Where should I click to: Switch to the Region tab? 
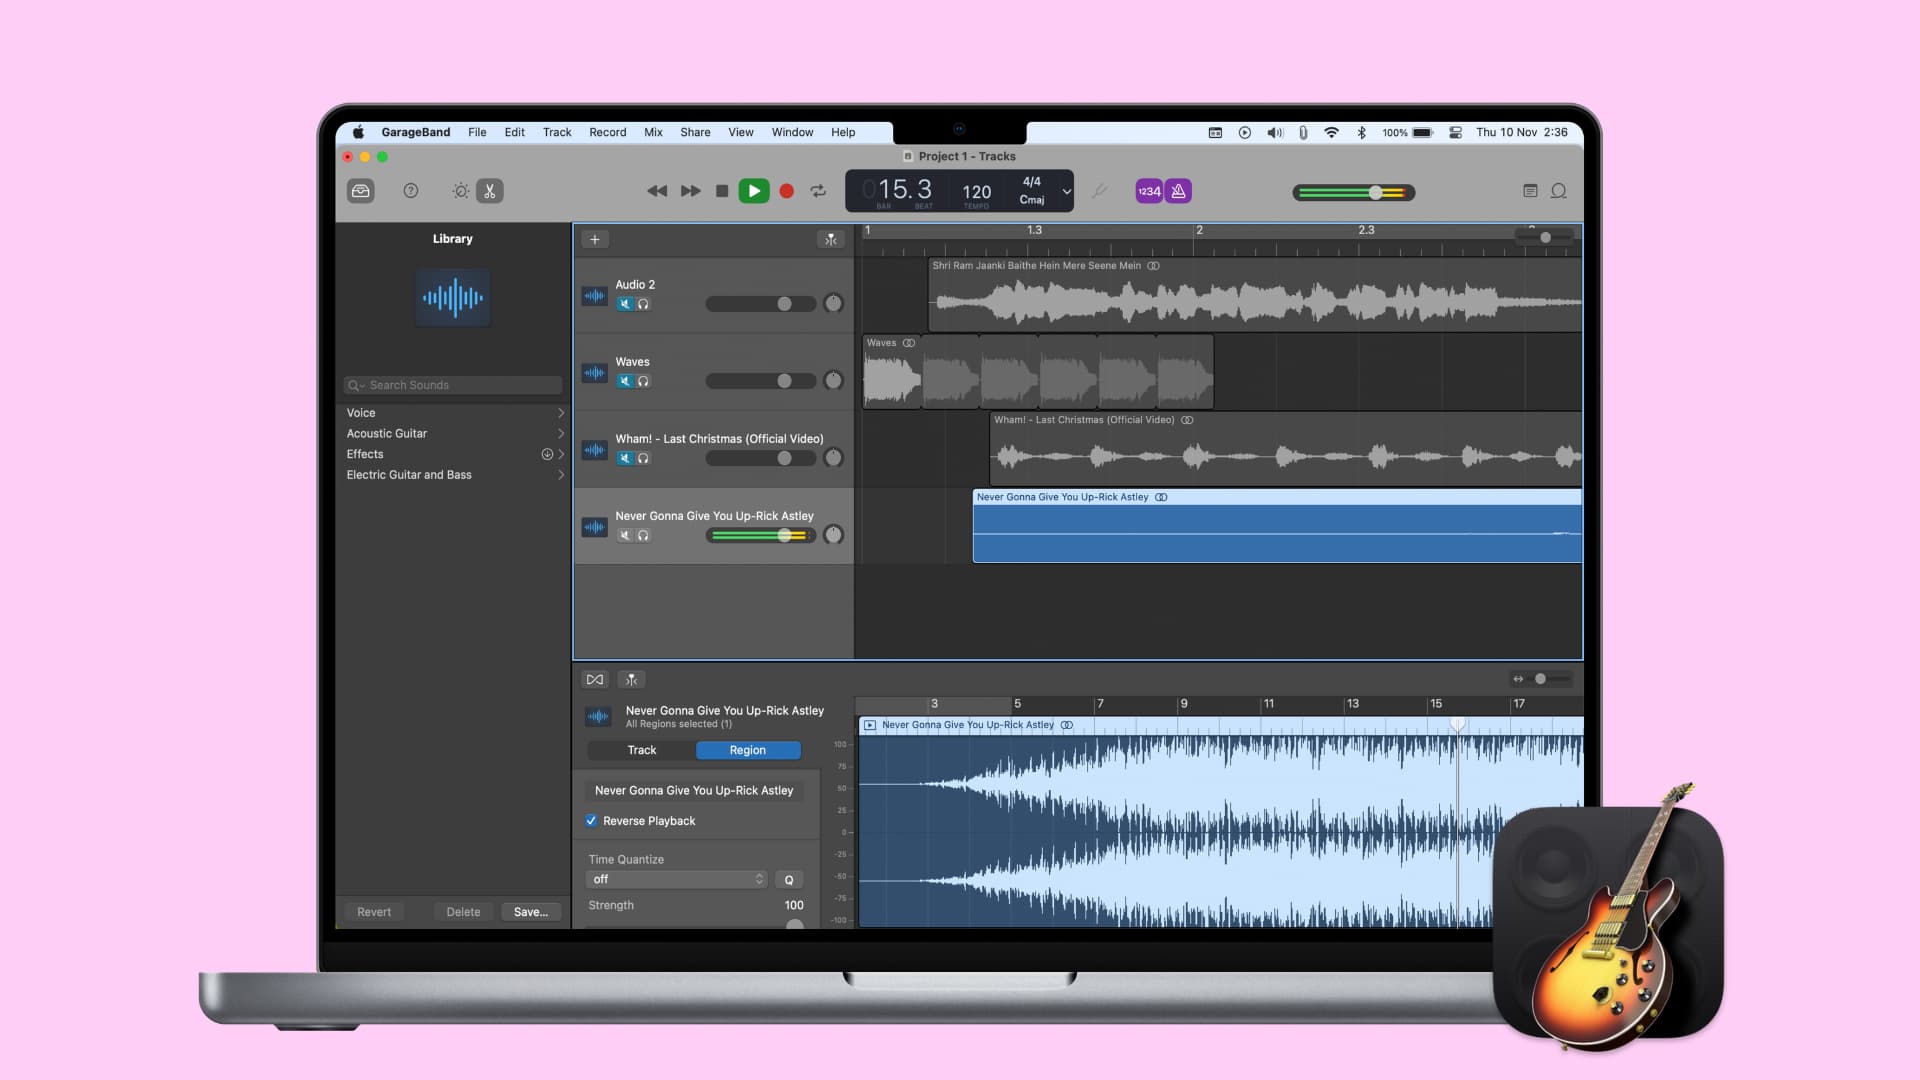tap(748, 750)
